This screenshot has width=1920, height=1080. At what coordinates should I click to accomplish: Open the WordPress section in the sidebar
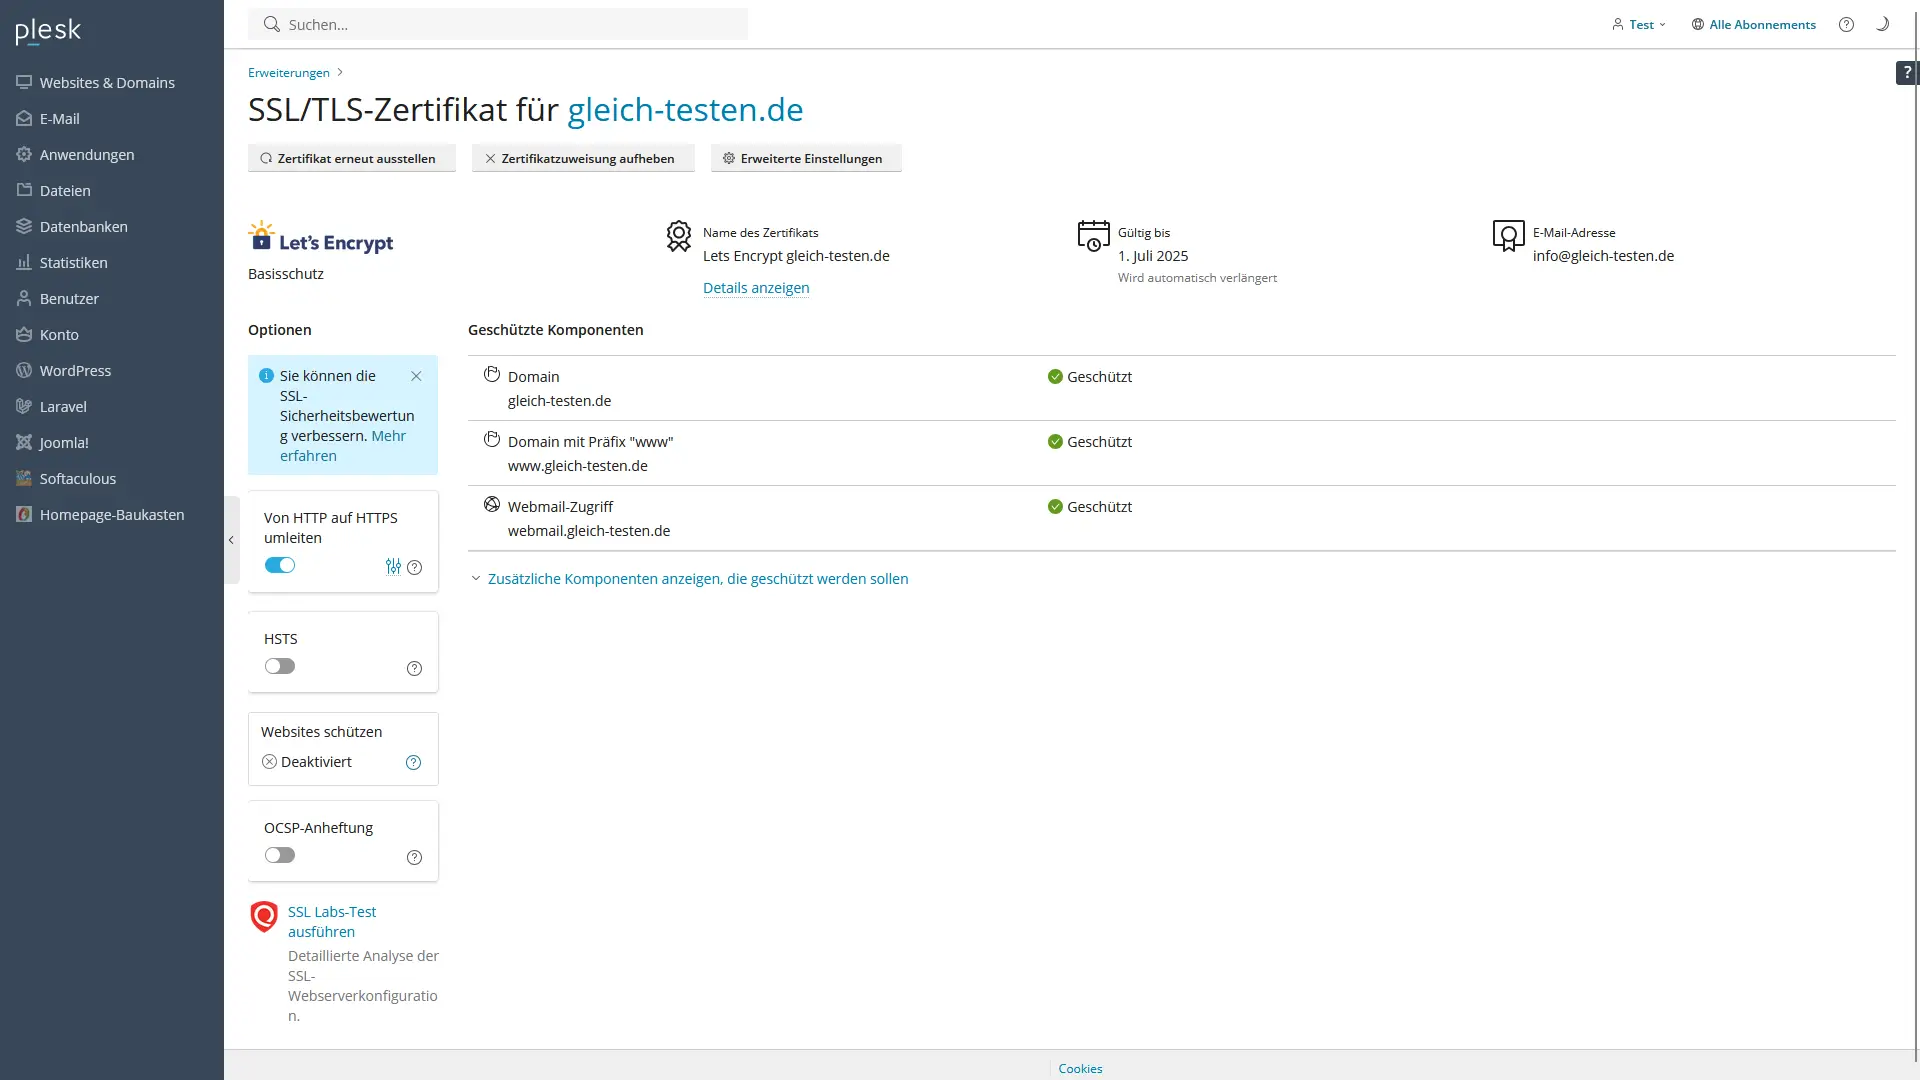pos(75,370)
